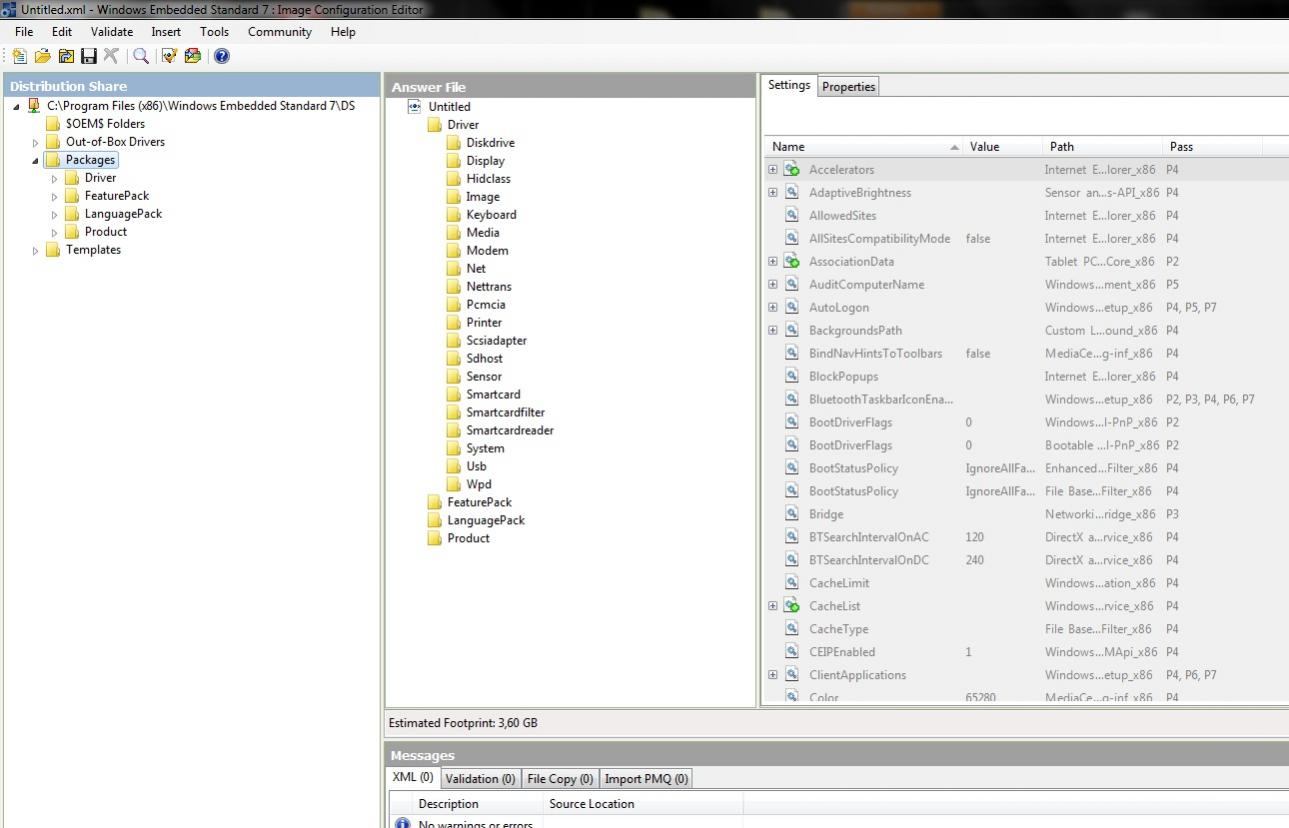Click the Diskdrive folder icon in Answer File
Viewport: 1289px width, 828px height.
point(454,142)
